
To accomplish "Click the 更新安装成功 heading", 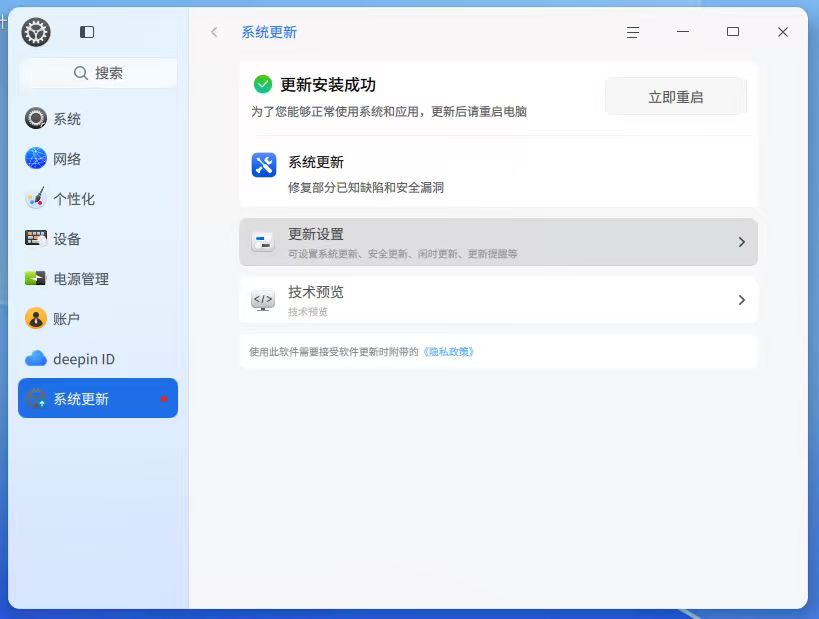I will click(x=328, y=85).
